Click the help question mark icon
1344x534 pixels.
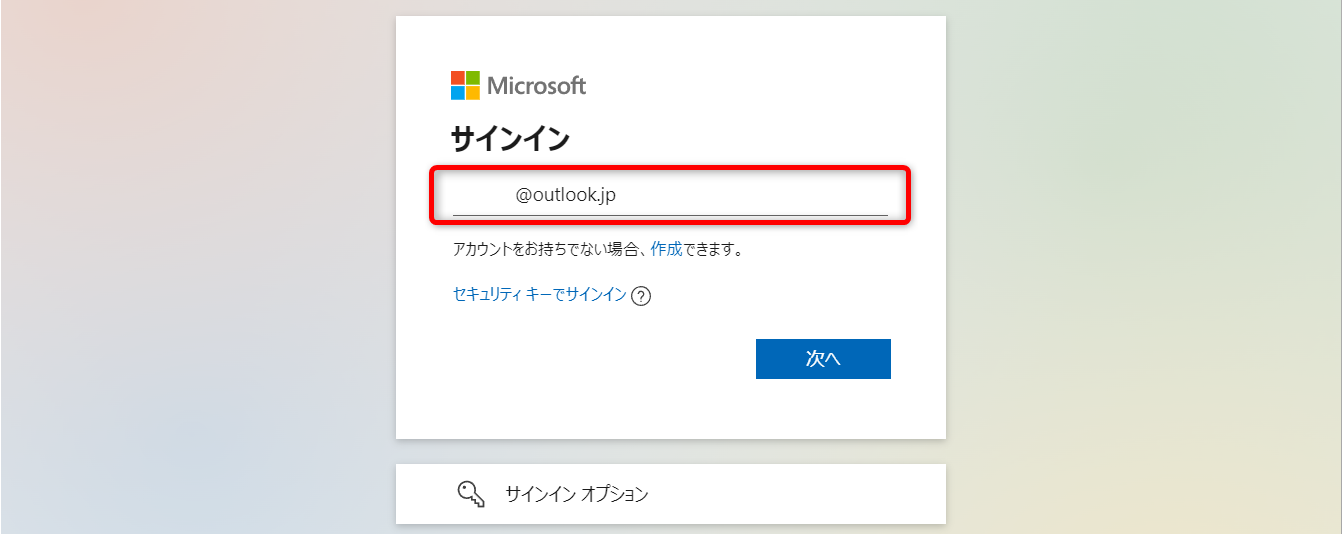[x=642, y=296]
